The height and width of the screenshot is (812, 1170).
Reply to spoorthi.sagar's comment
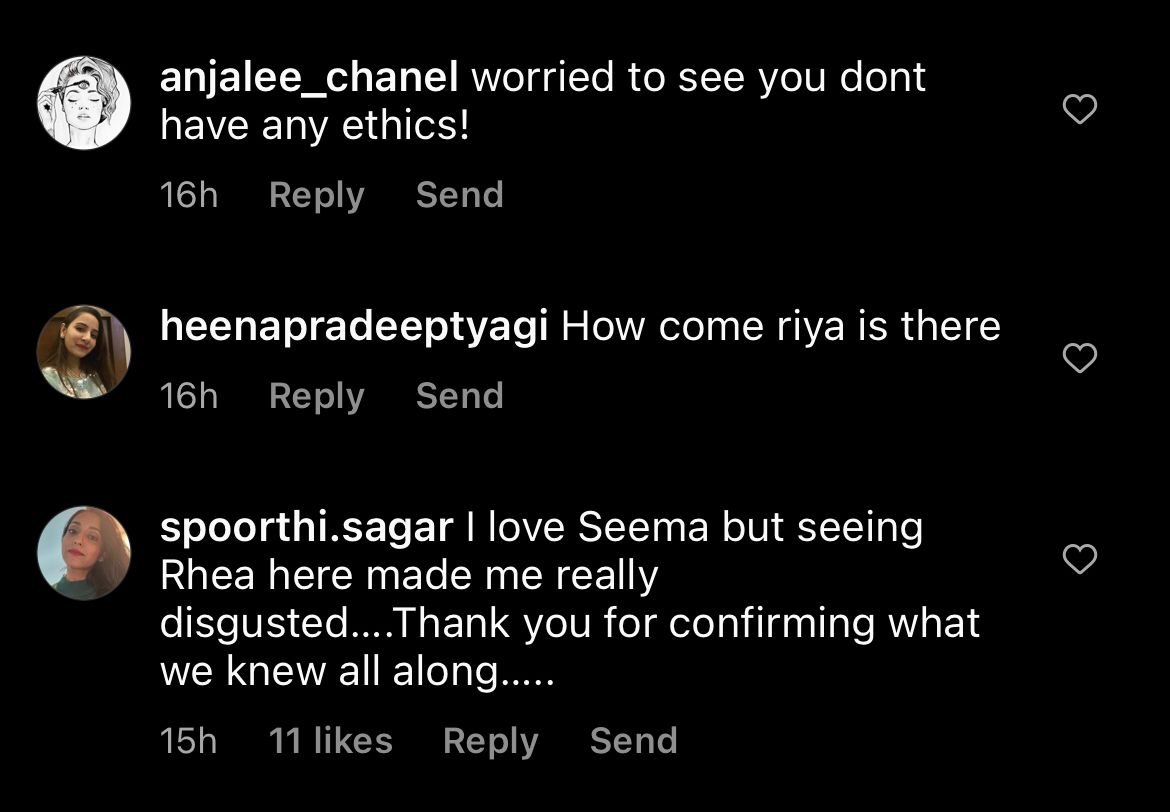coord(490,741)
